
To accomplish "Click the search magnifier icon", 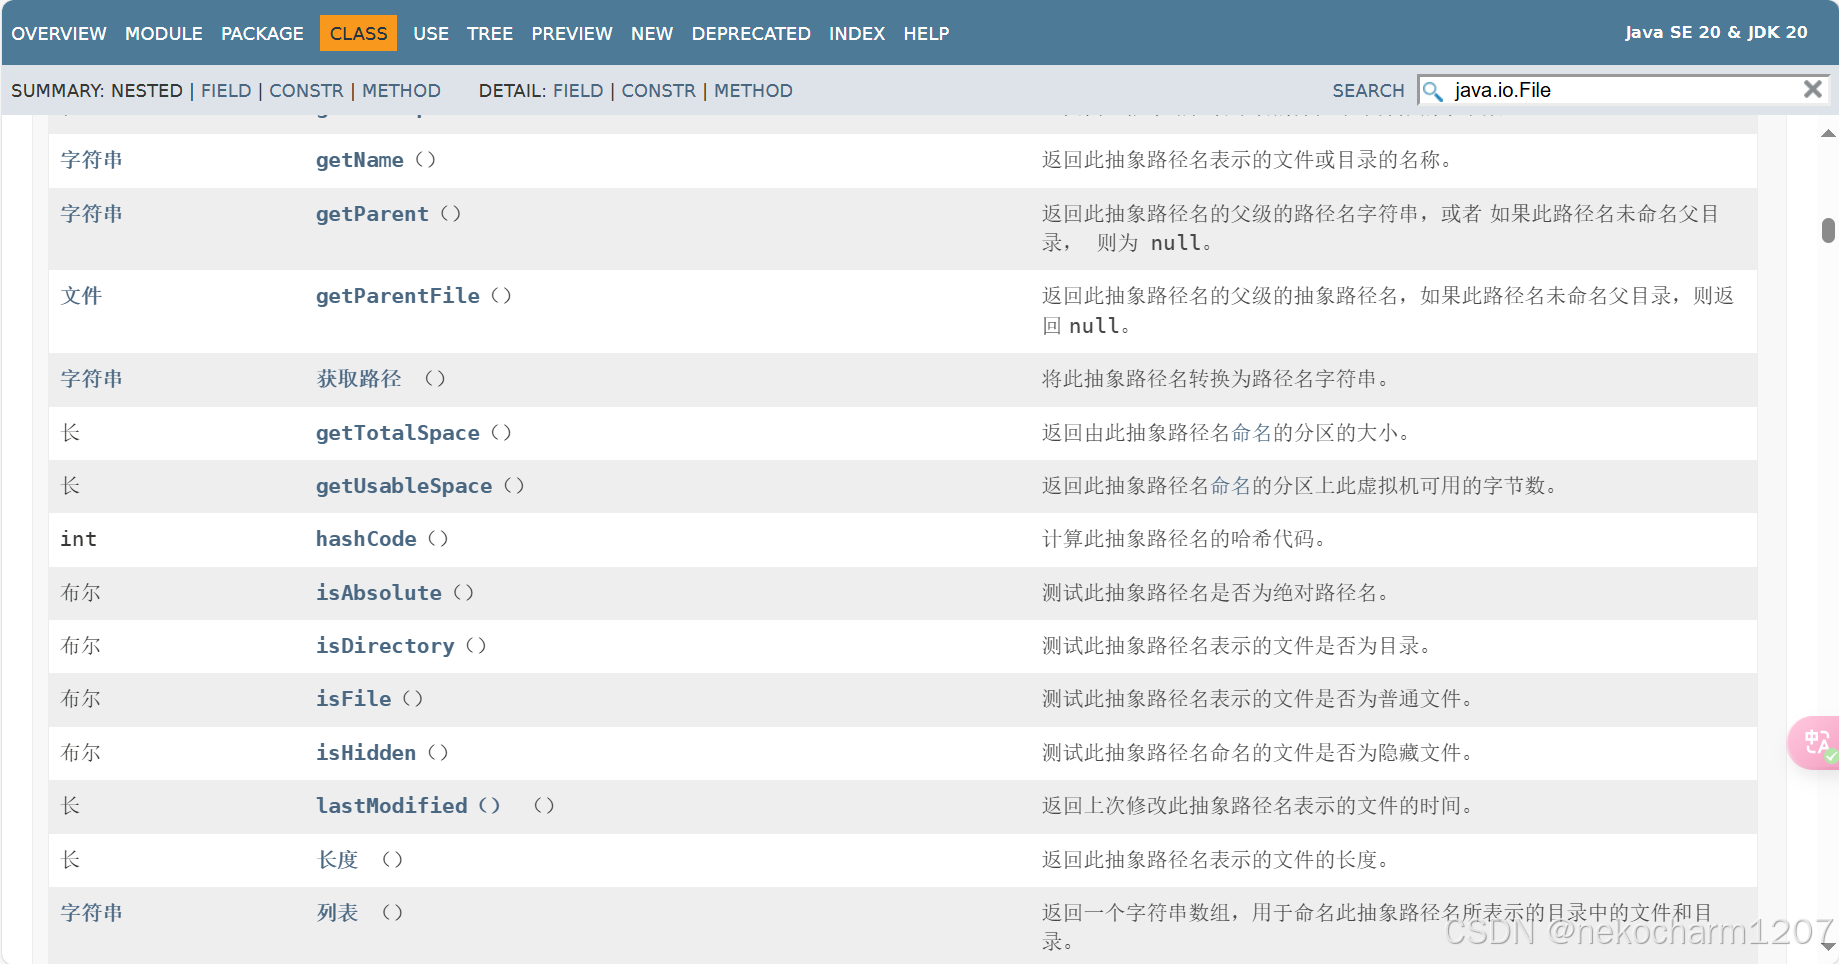I will [x=1433, y=91].
